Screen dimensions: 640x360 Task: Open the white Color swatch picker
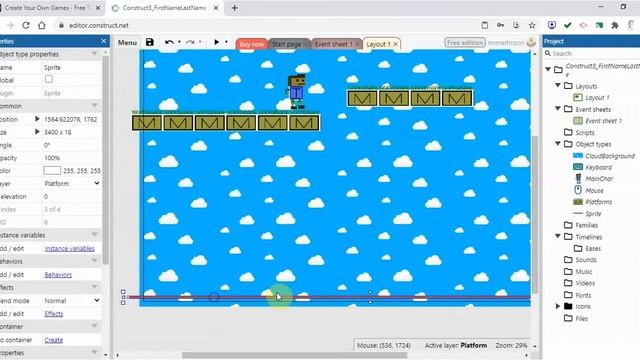tap(52, 171)
